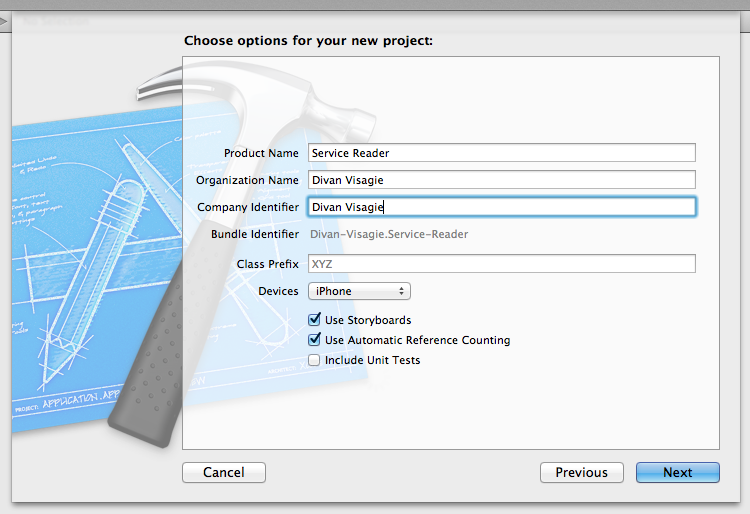Click the 'Choose options for your new project' heading
The width and height of the screenshot is (750, 514).
click(x=309, y=41)
